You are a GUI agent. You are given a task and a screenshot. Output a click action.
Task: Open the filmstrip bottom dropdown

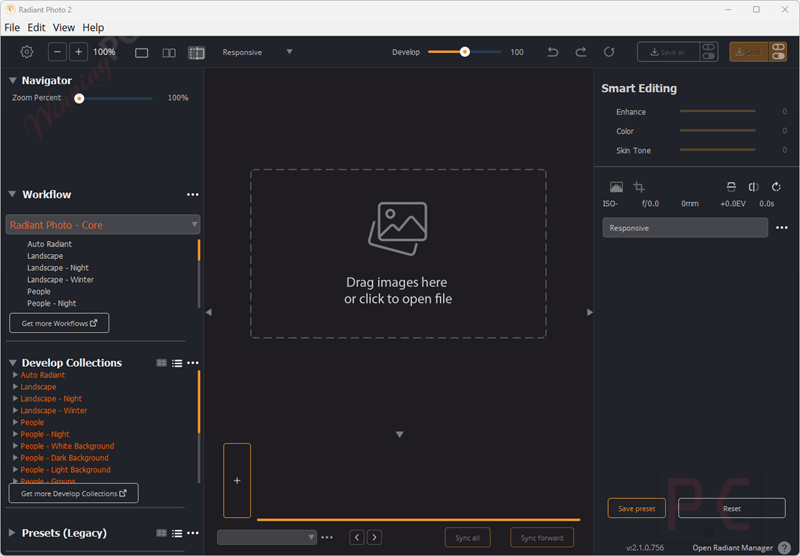[266, 537]
